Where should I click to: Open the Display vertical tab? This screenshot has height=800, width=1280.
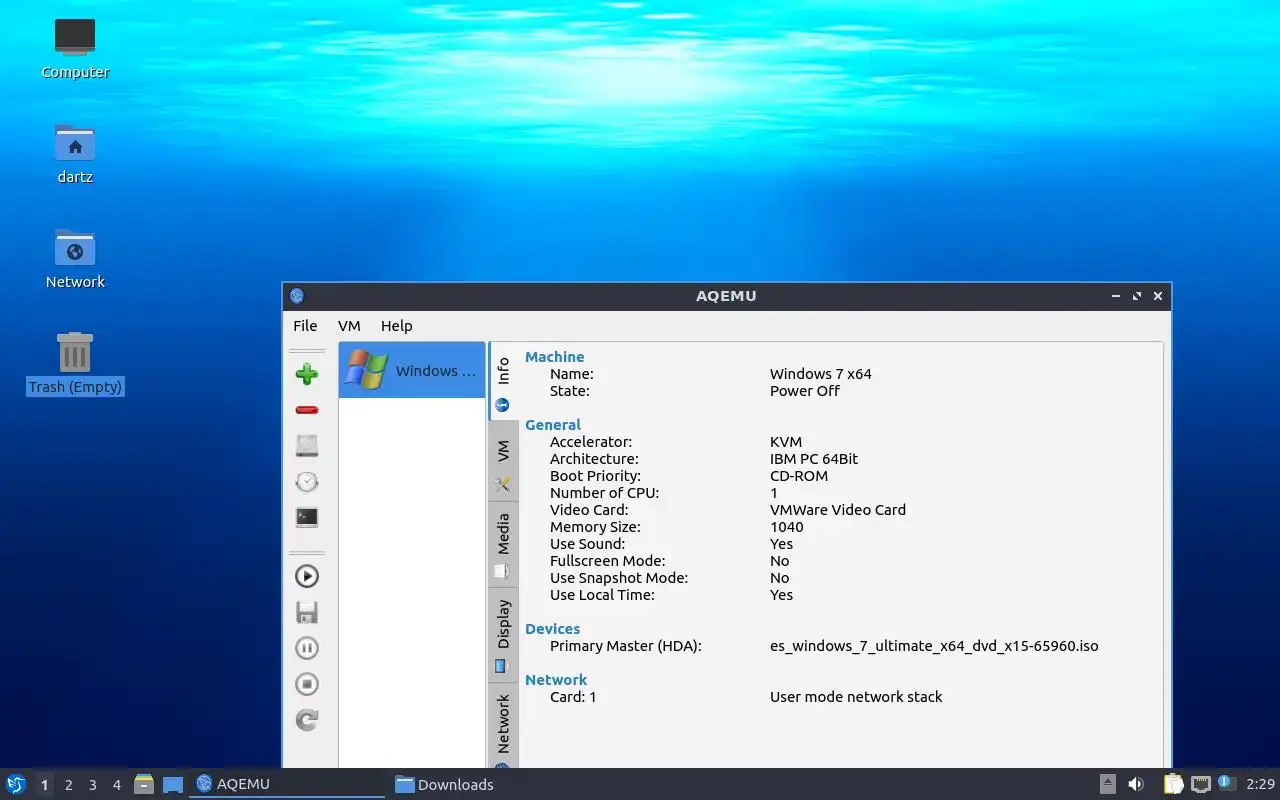[503, 634]
